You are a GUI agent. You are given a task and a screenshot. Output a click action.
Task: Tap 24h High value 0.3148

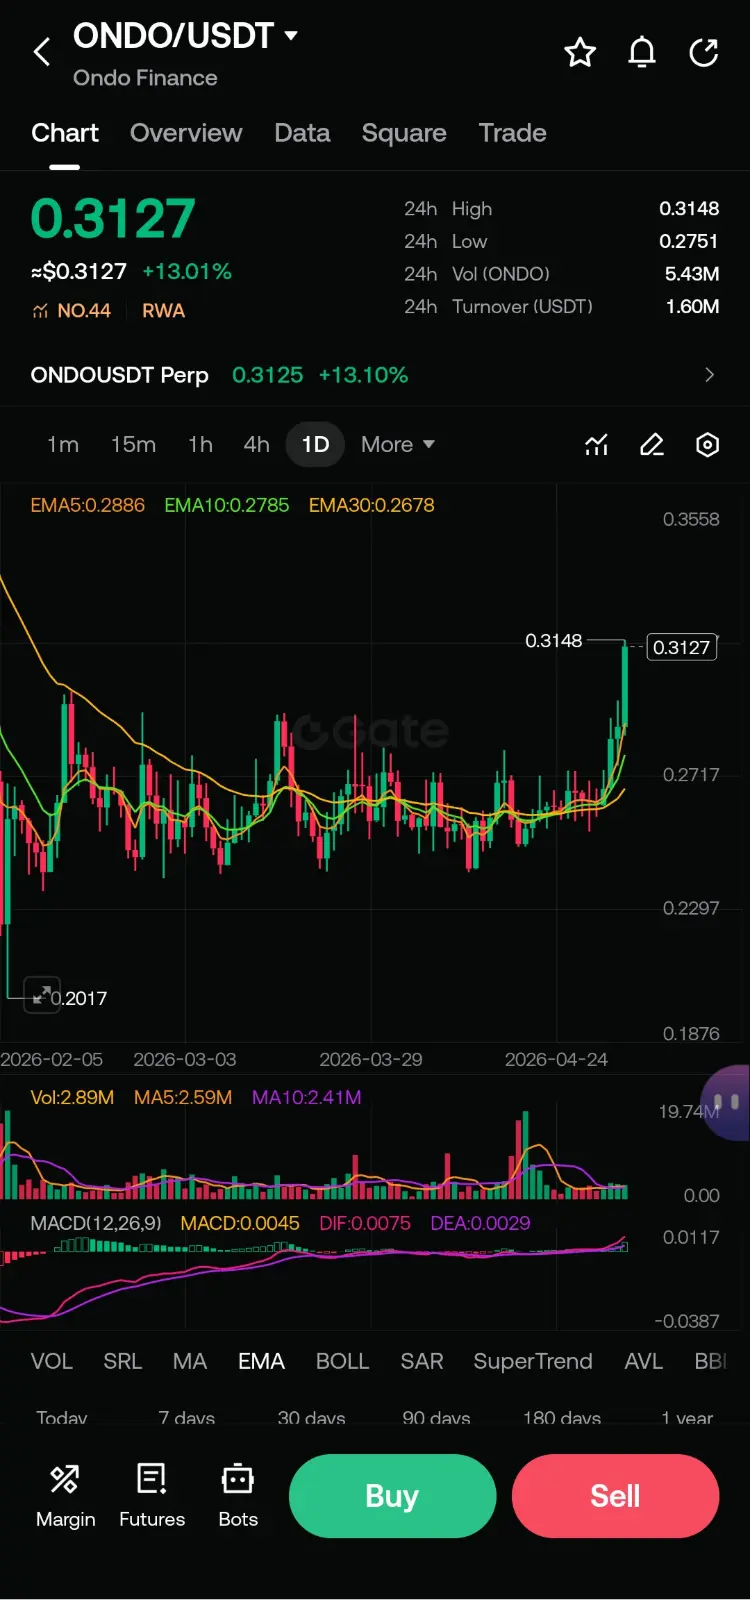[689, 209]
